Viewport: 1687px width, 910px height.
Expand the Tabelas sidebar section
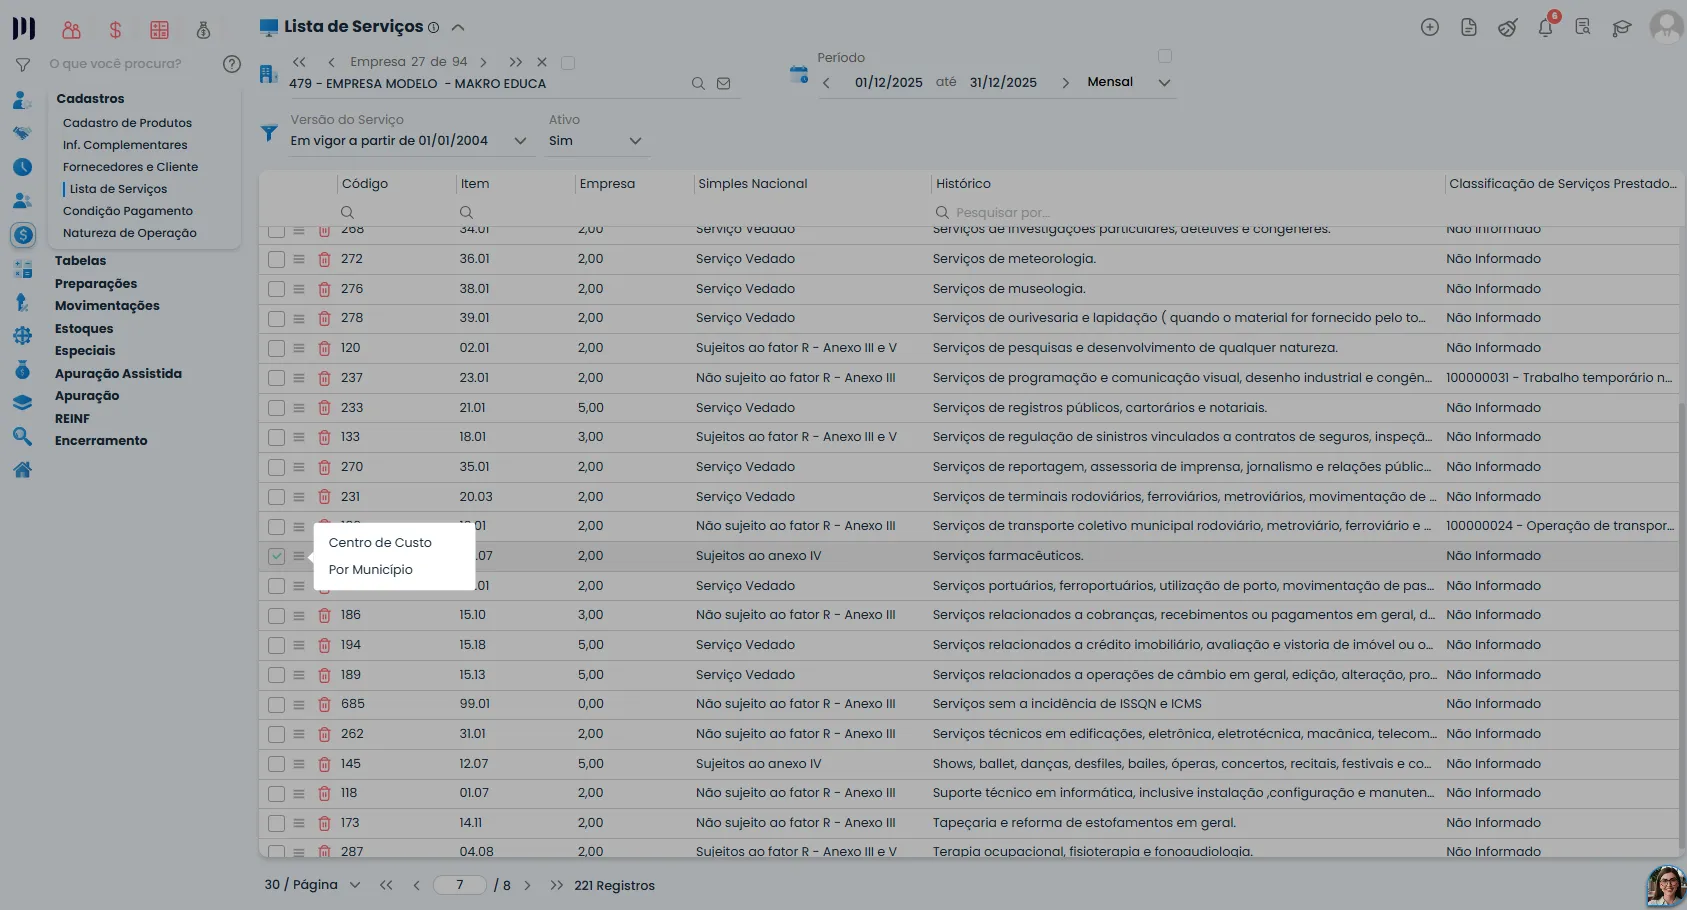[x=80, y=261]
